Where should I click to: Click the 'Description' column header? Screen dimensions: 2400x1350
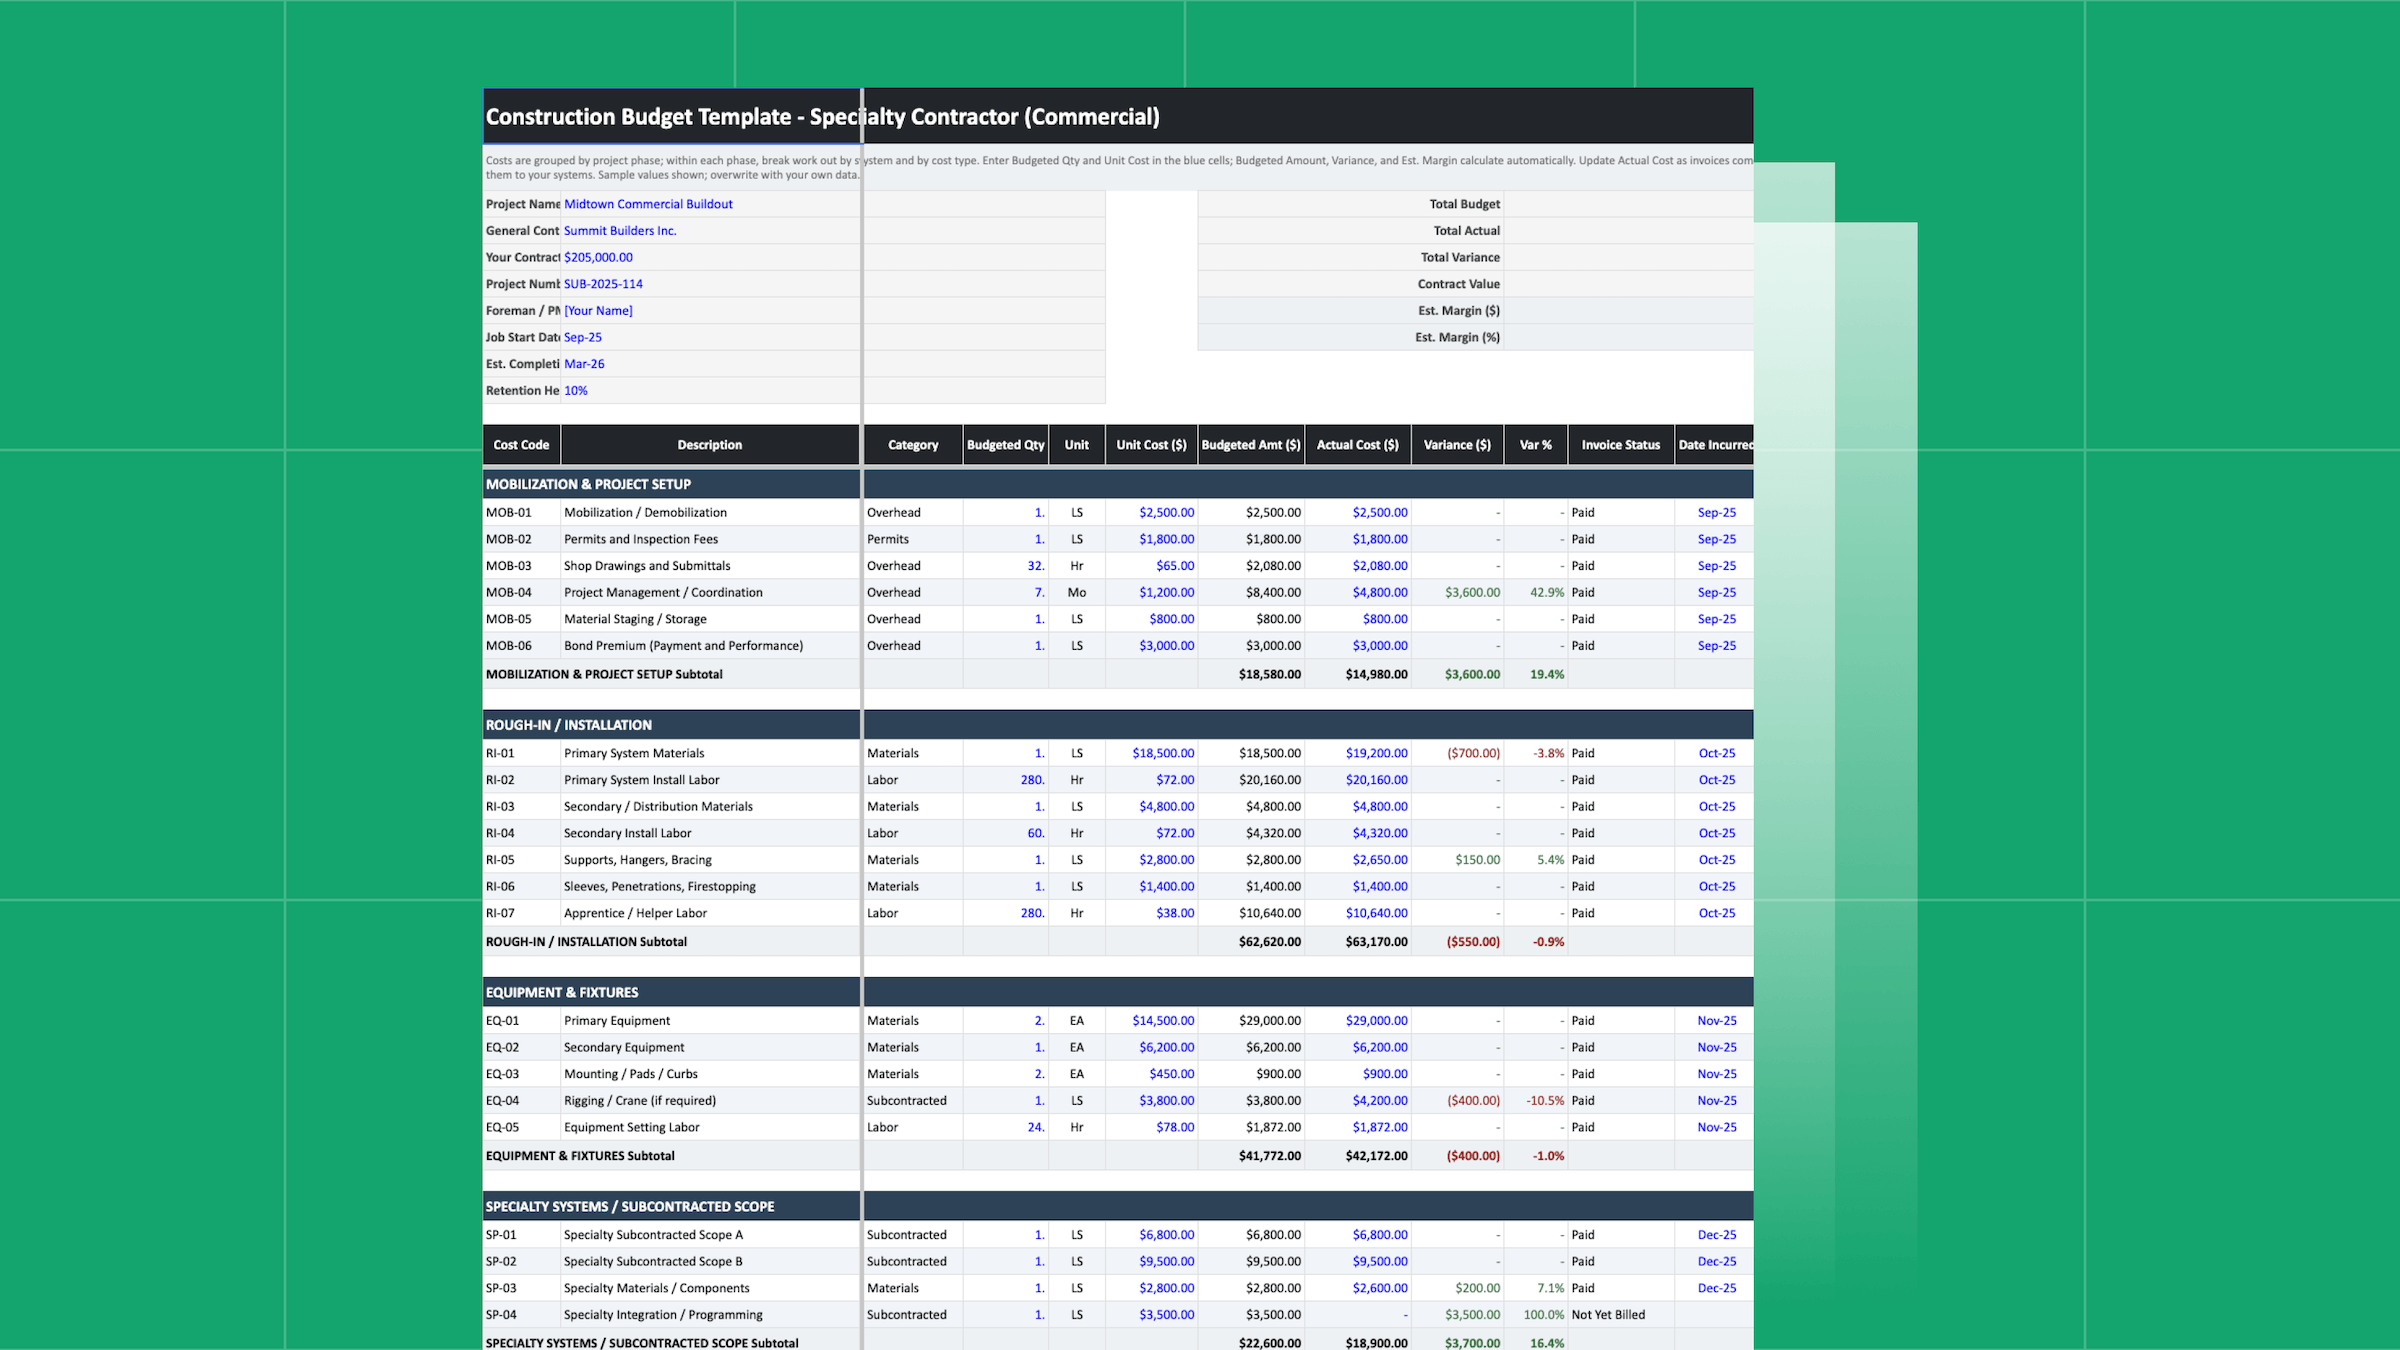click(710, 445)
